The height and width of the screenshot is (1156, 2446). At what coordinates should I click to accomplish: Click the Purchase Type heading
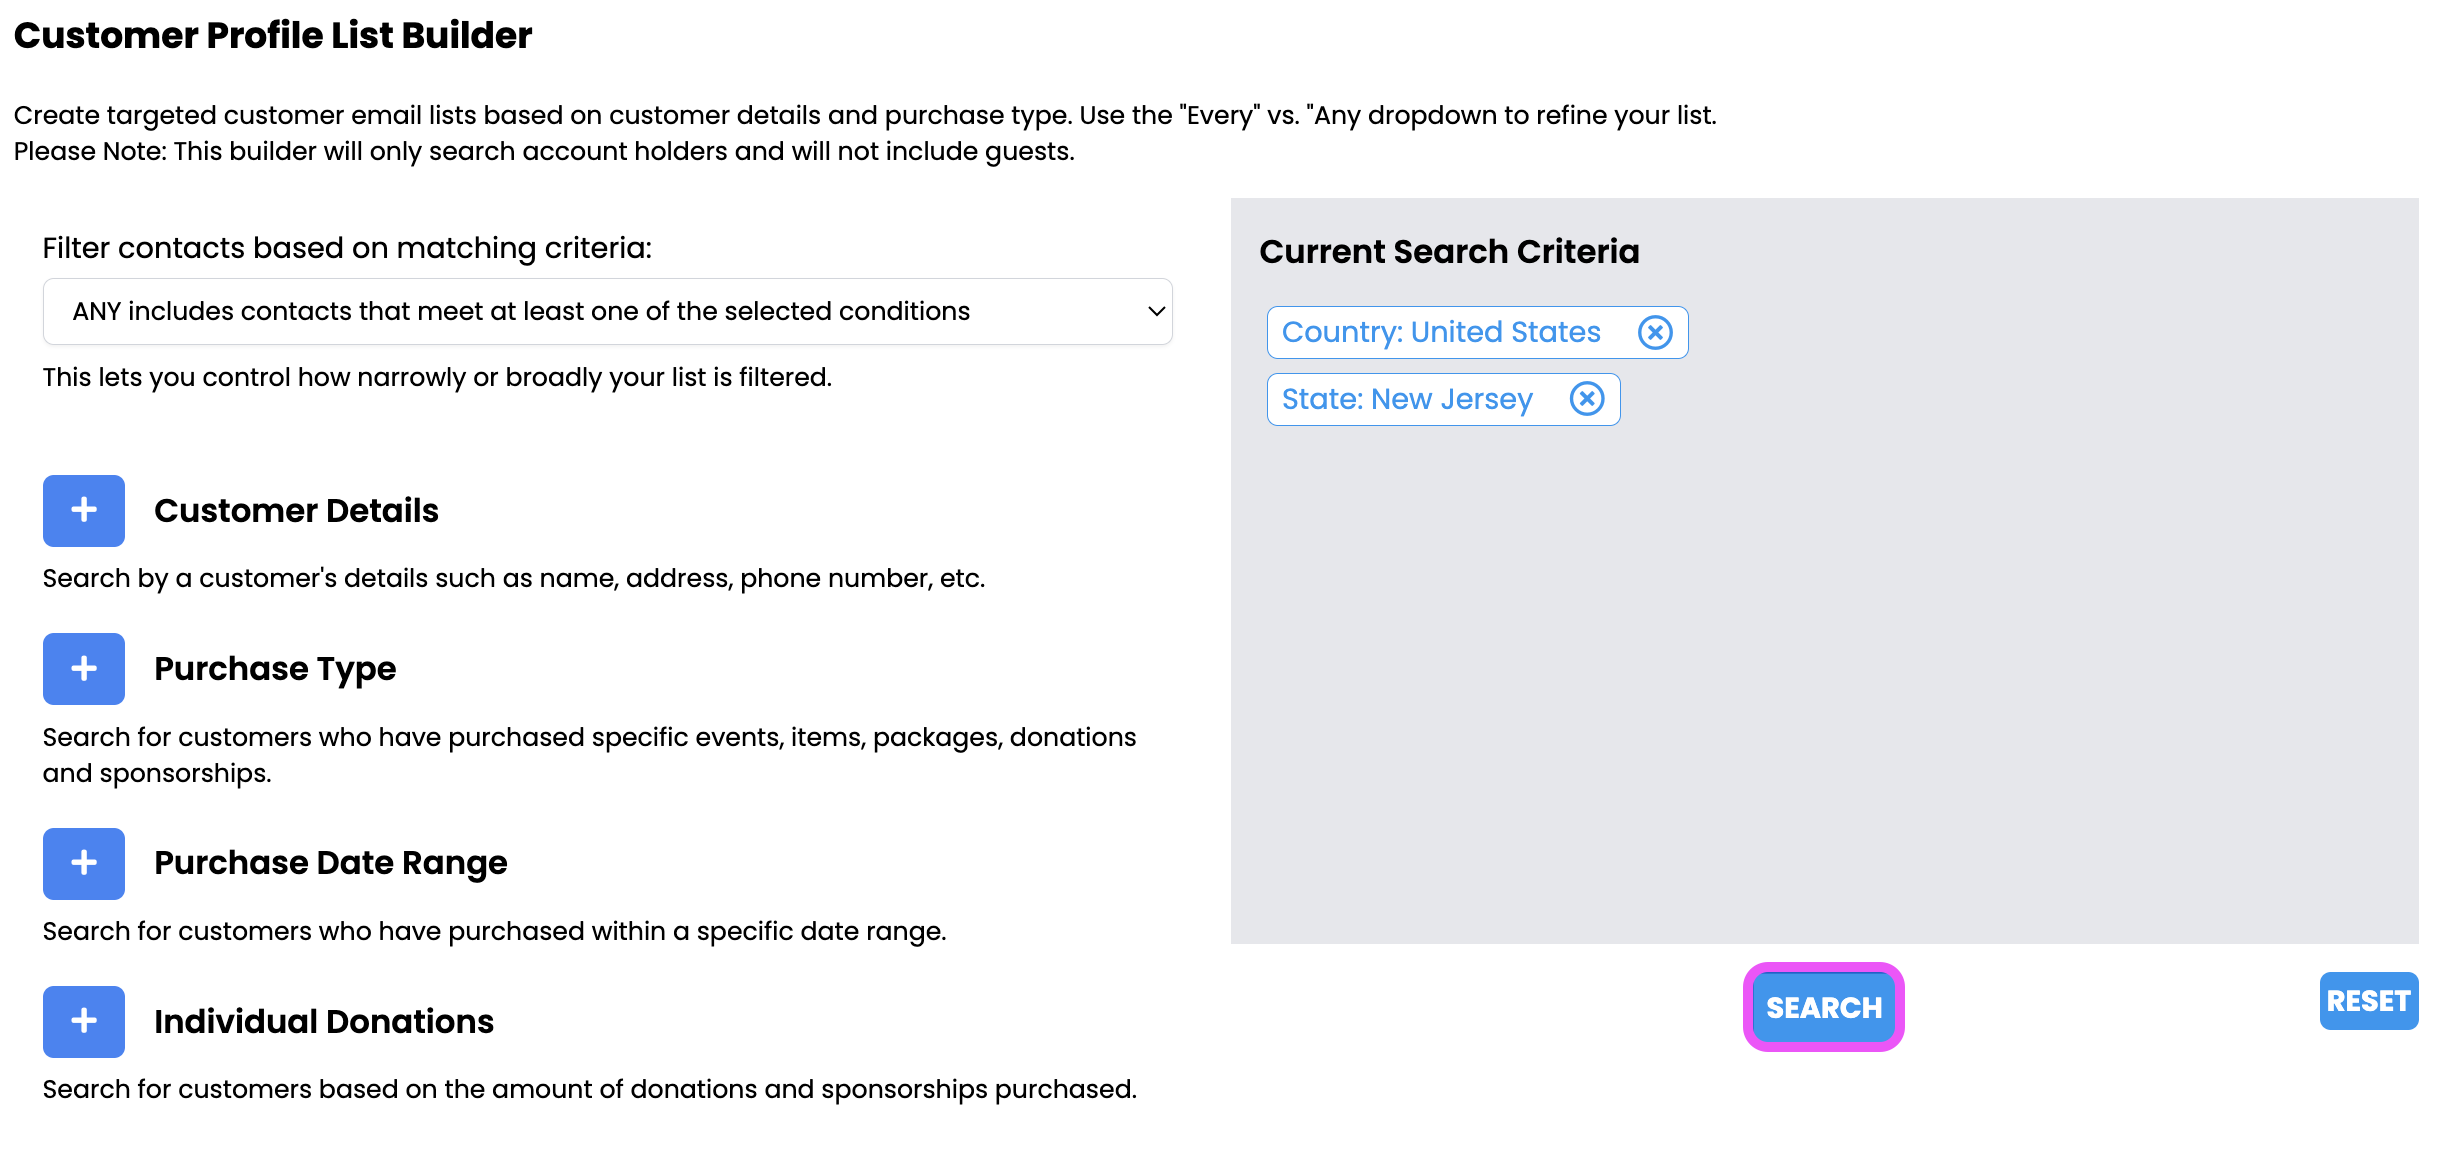click(x=275, y=668)
